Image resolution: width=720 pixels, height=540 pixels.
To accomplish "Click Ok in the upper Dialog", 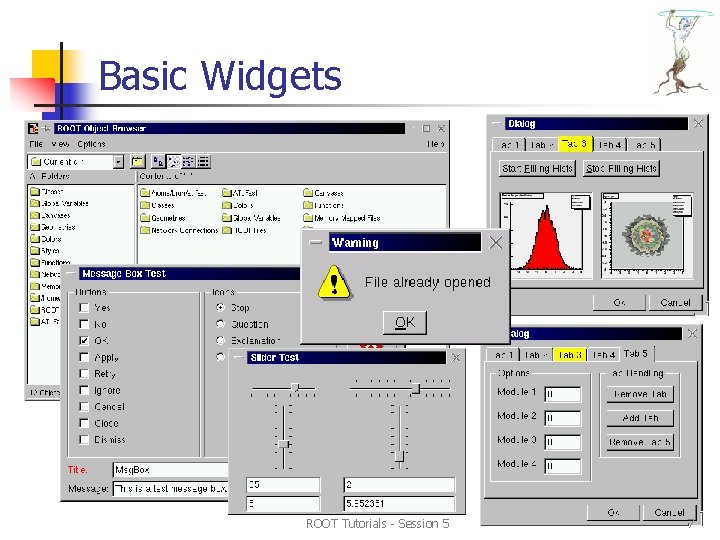I will point(619,302).
